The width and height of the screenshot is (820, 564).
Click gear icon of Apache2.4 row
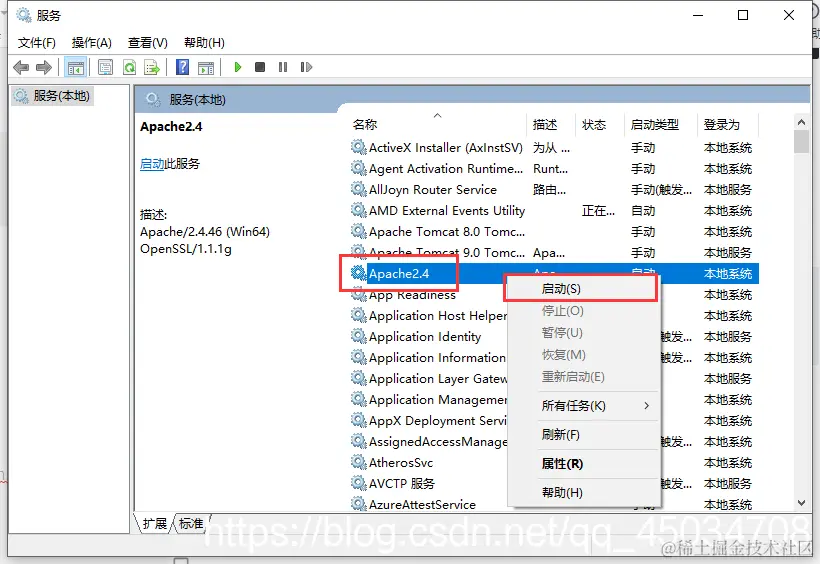tap(358, 273)
